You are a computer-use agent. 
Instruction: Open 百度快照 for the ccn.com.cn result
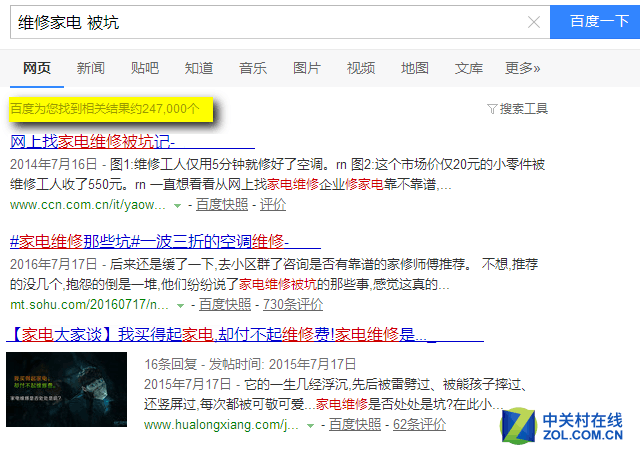coord(222,205)
